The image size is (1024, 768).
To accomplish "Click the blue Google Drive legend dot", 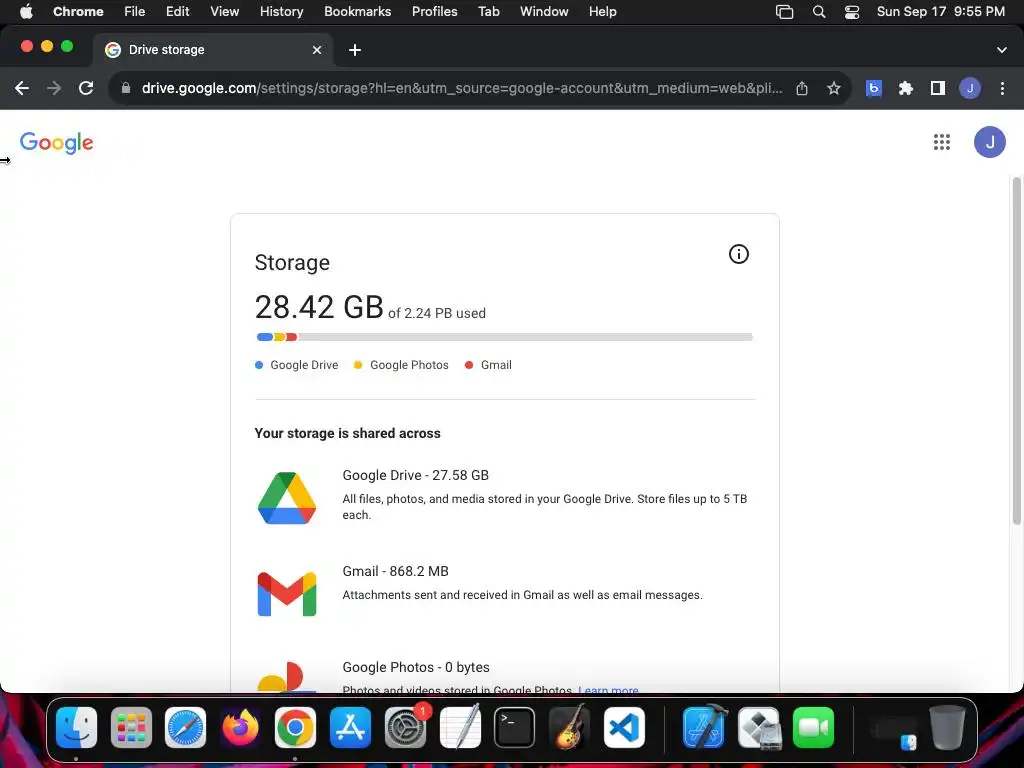I will coord(259,365).
